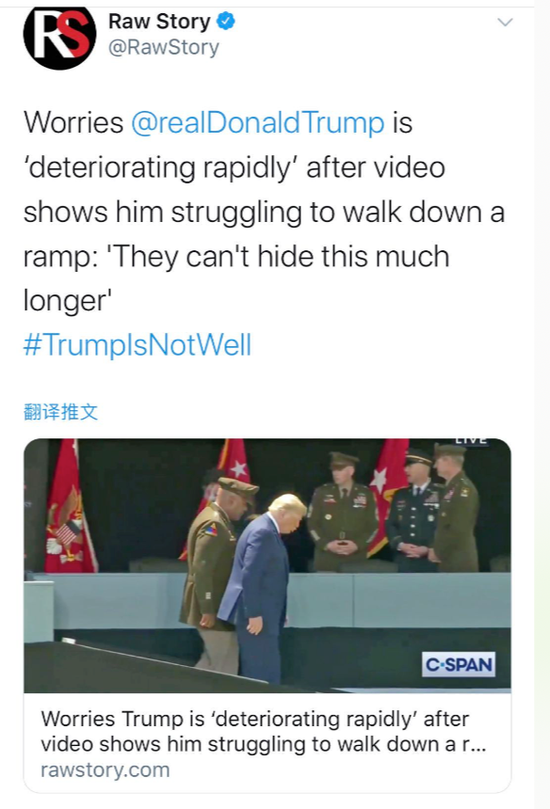The width and height of the screenshot is (550, 809).
Task: Open the @realDonaldTrump mention
Action: pos(258,123)
